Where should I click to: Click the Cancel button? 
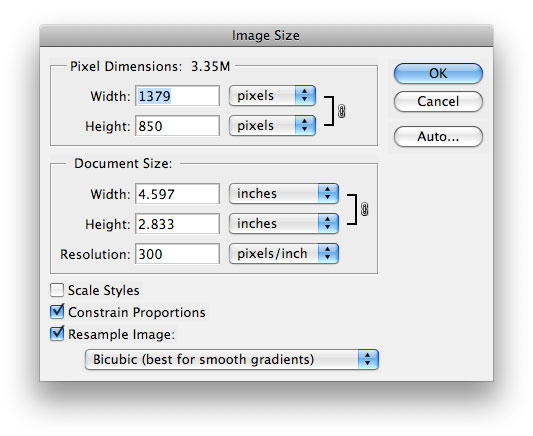coord(438,101)
